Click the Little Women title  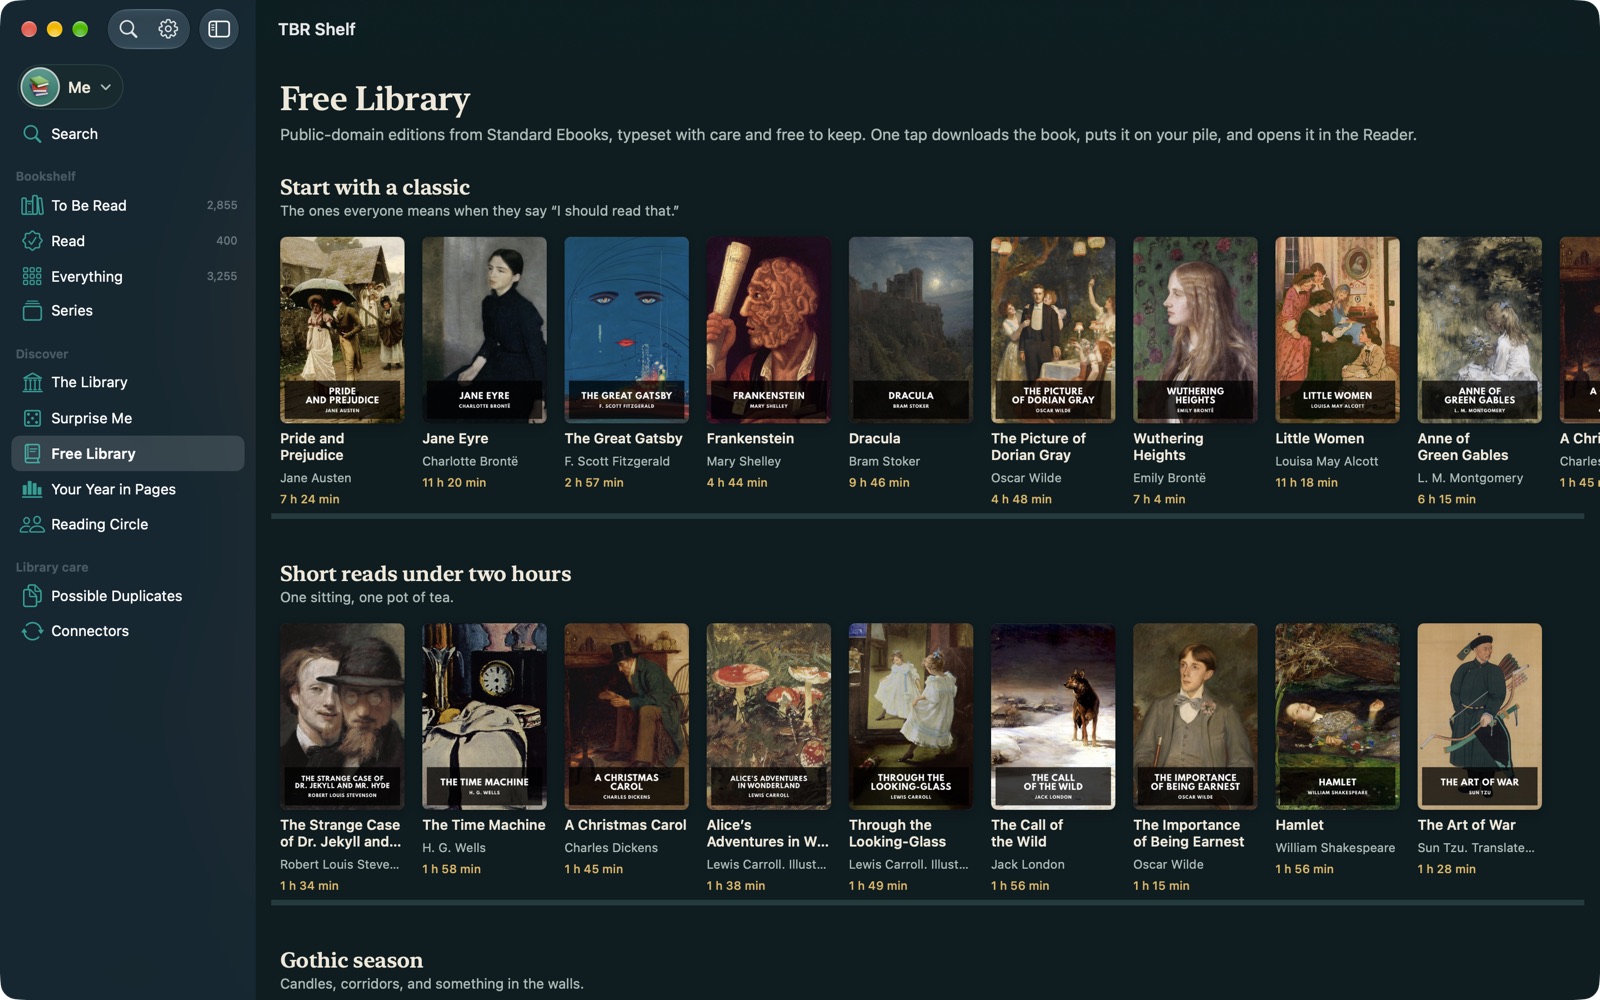coord(1319,438)
